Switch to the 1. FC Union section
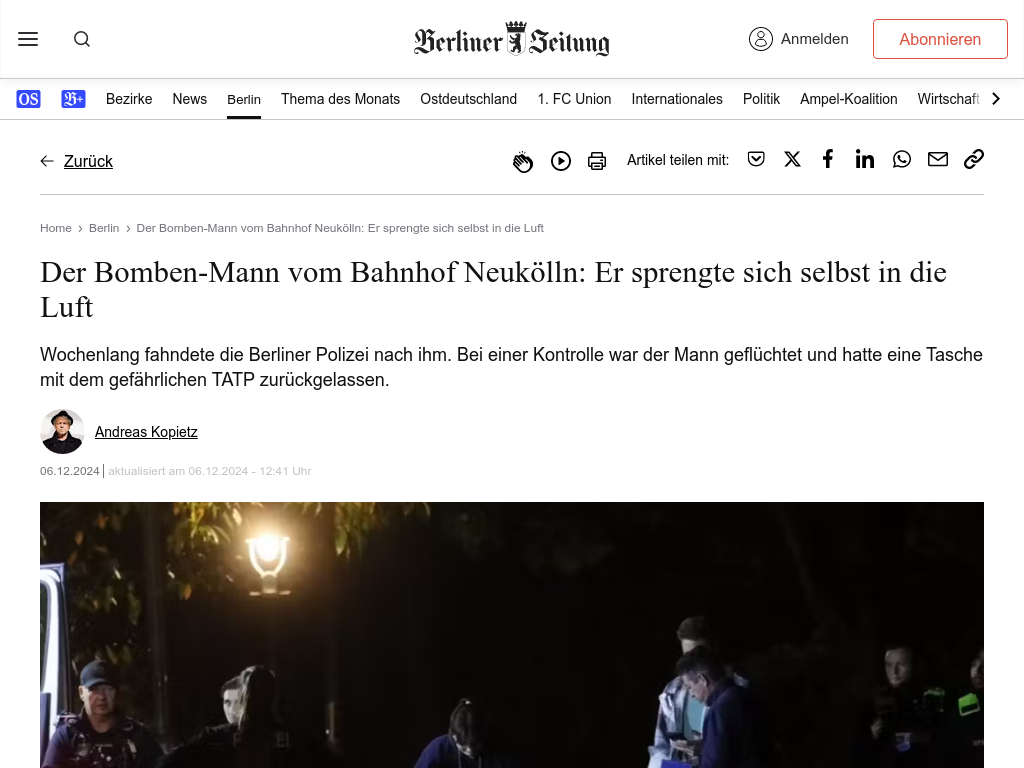 pos(574,99)
